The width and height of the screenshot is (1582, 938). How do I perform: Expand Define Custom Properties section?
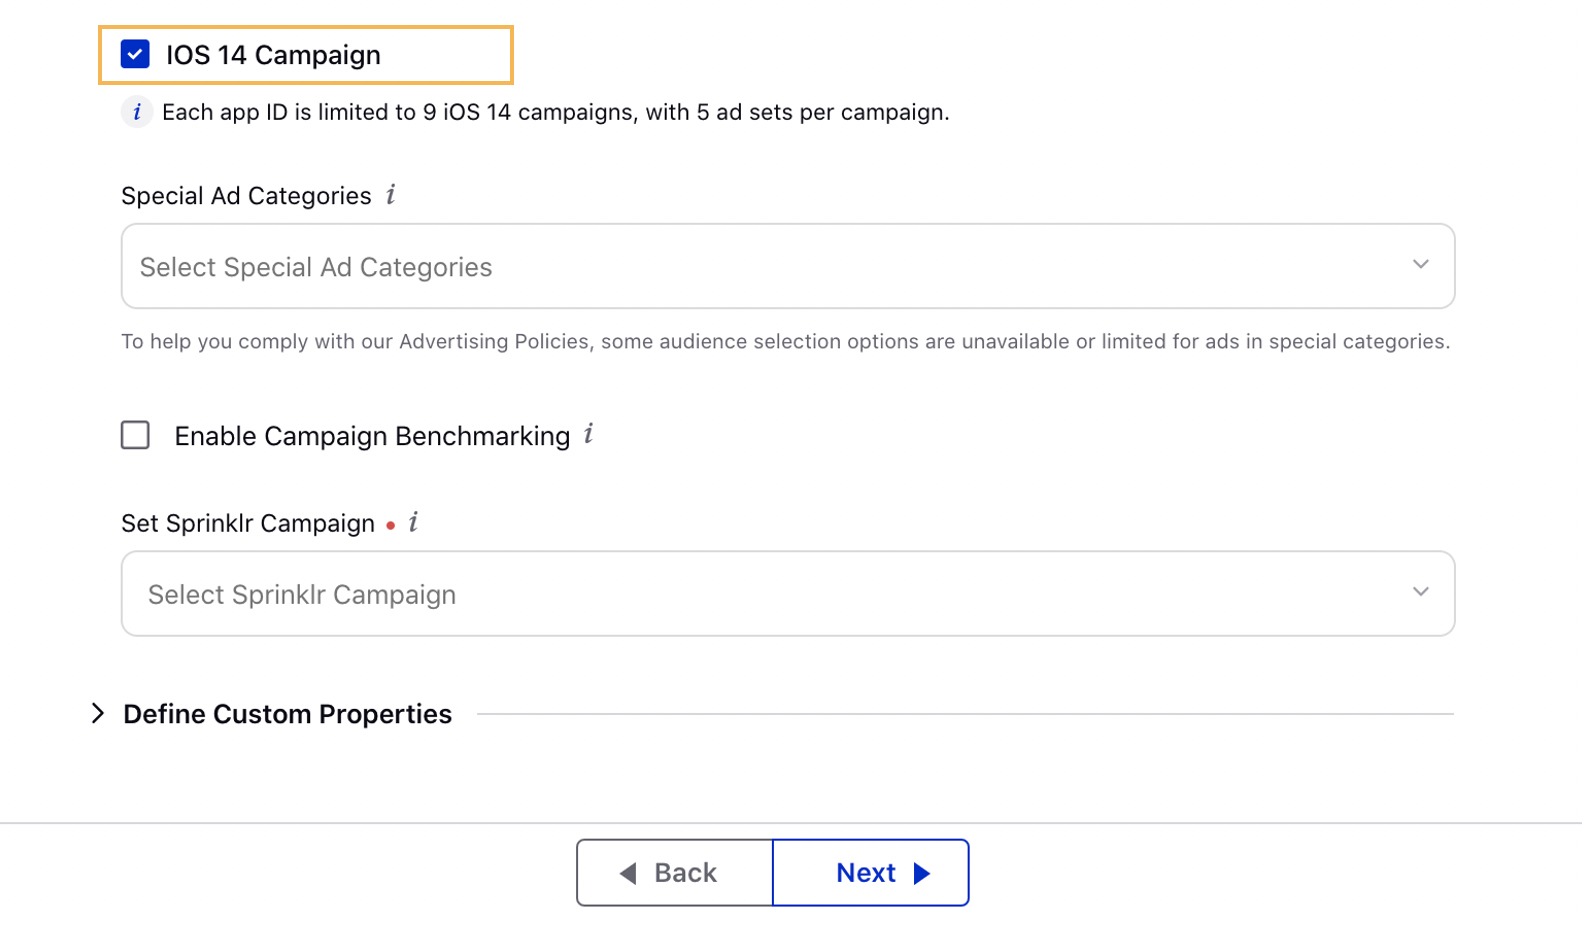tap(97, 713)
